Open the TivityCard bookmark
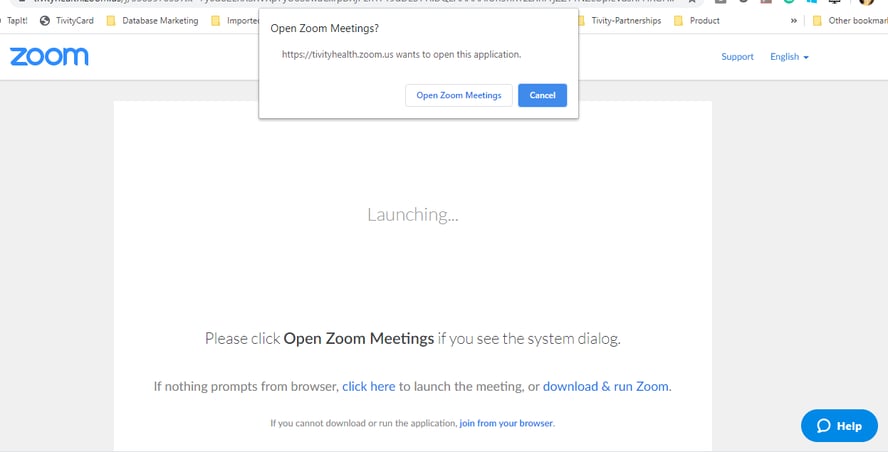Image resolution: width=888 pixels, height=452 pixels. pos(67,21)
